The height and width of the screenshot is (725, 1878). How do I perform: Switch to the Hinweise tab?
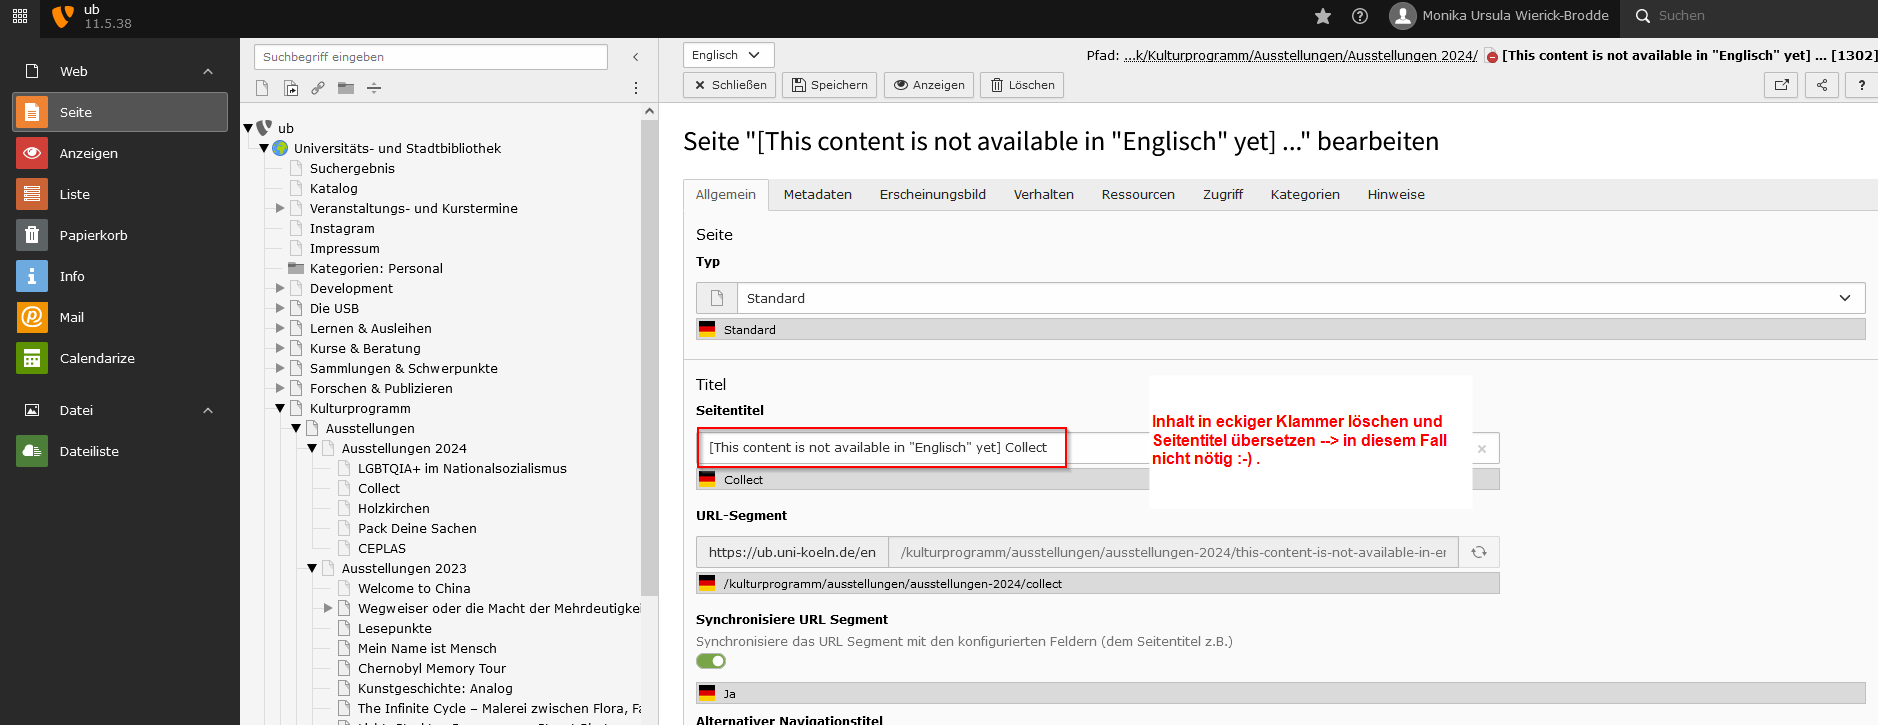[1396, 194]
